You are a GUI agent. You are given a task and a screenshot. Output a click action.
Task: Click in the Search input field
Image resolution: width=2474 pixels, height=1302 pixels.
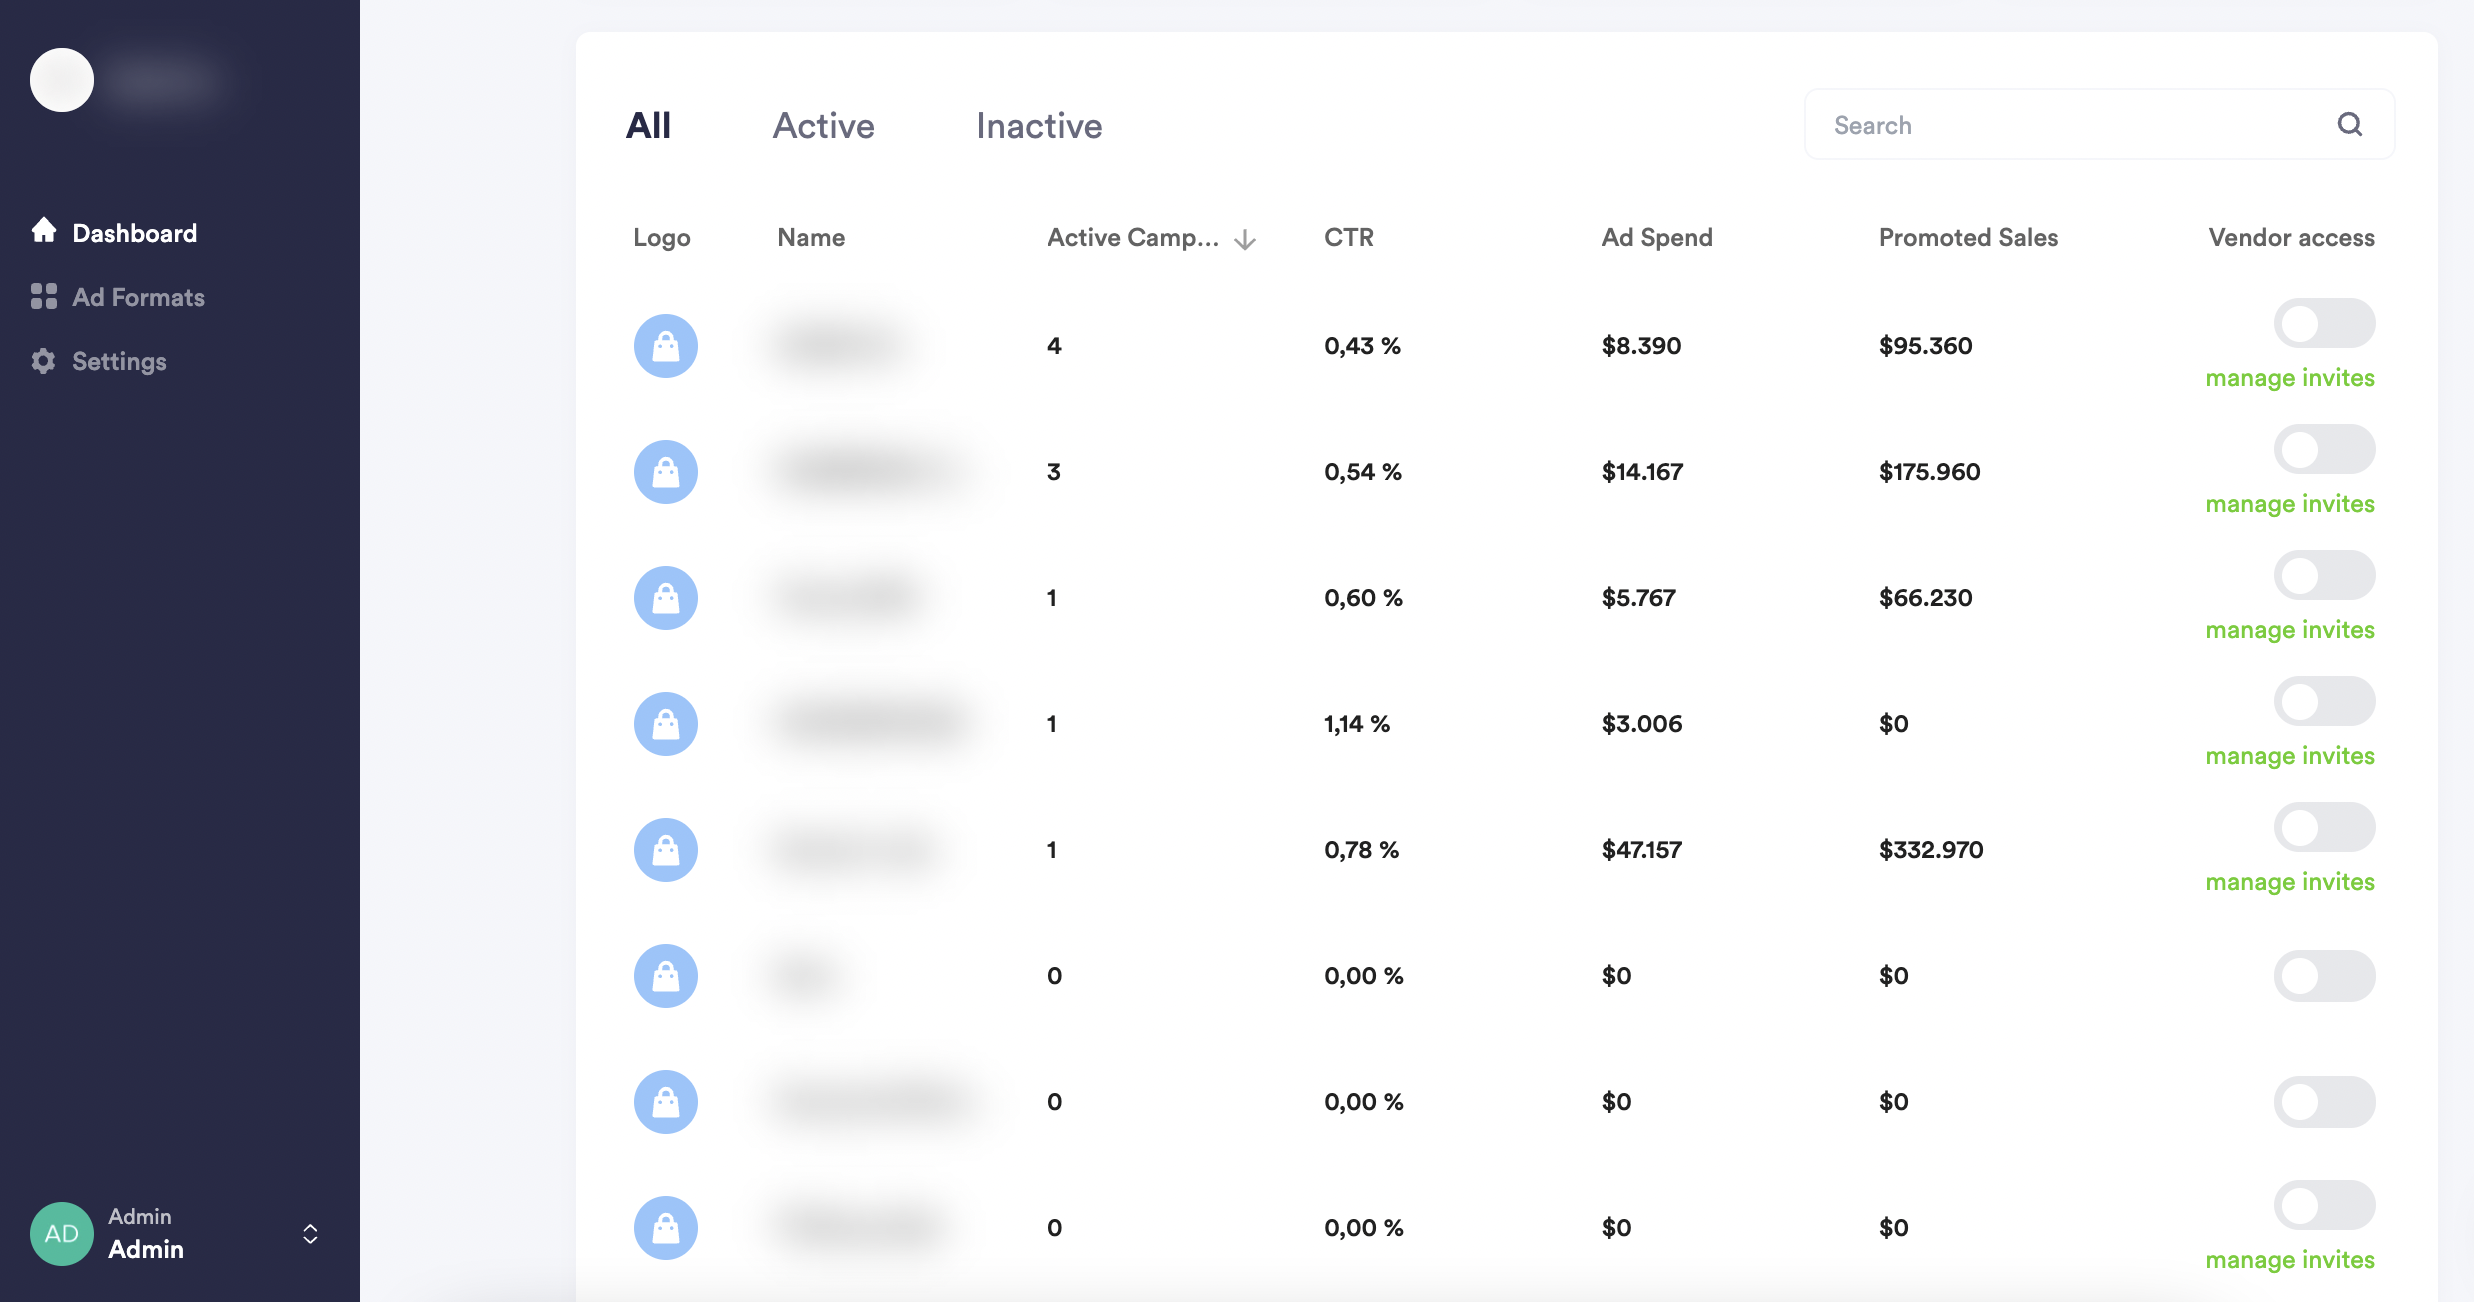click(x=2099, y=124)
